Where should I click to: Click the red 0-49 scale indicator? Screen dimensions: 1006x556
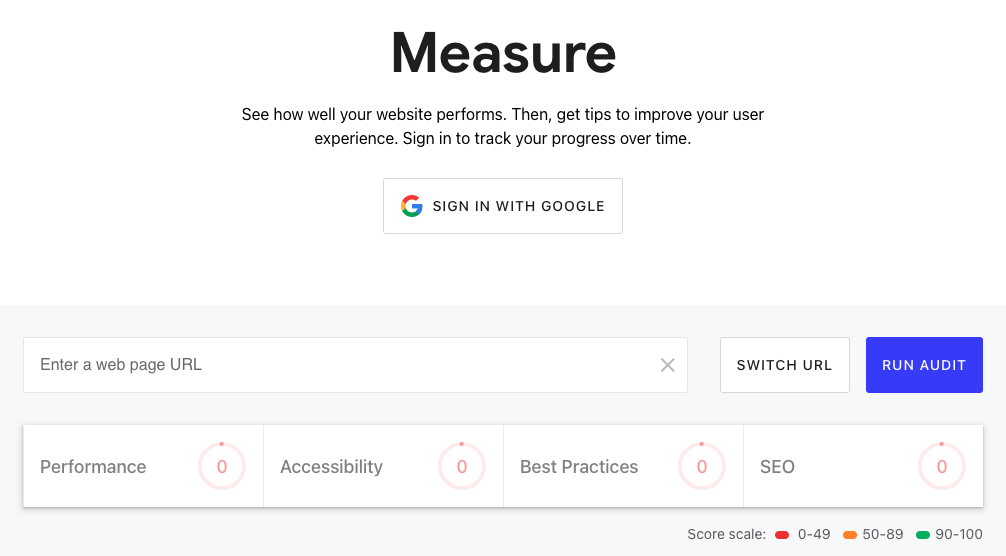tap(782, 535)
